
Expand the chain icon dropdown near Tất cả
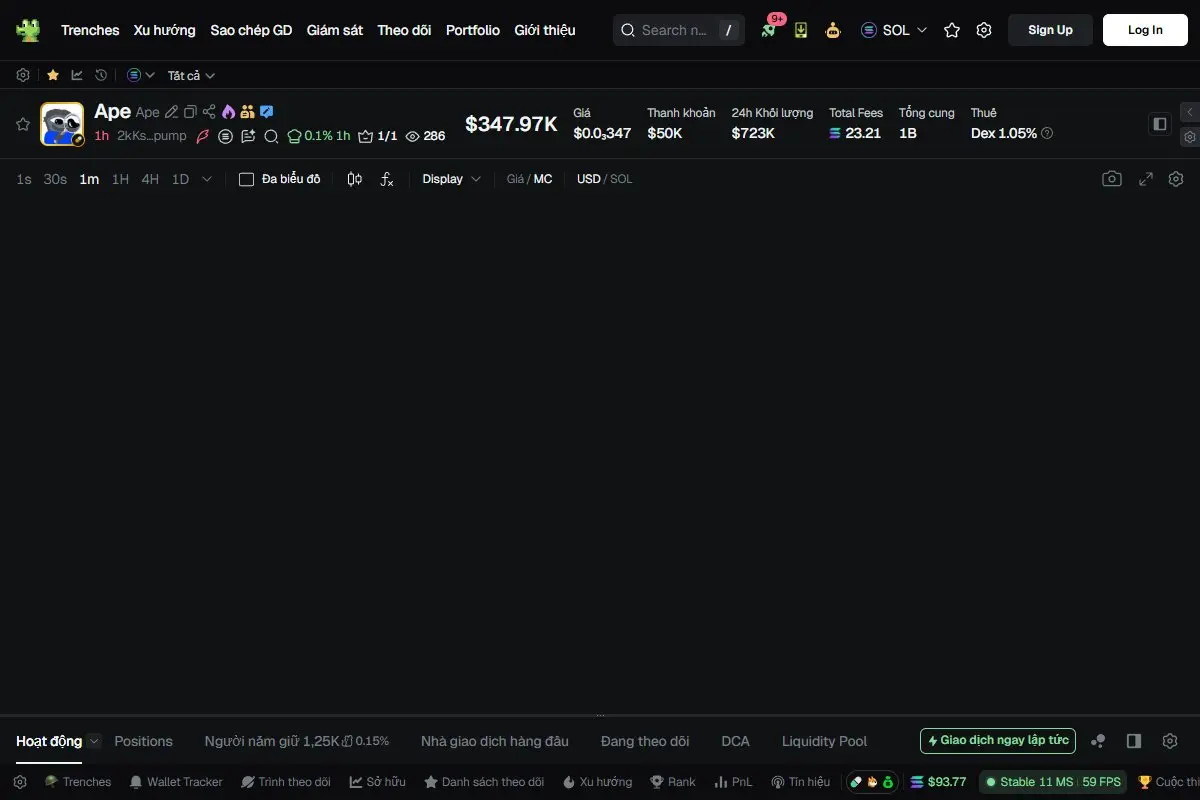tap(141, 75)
